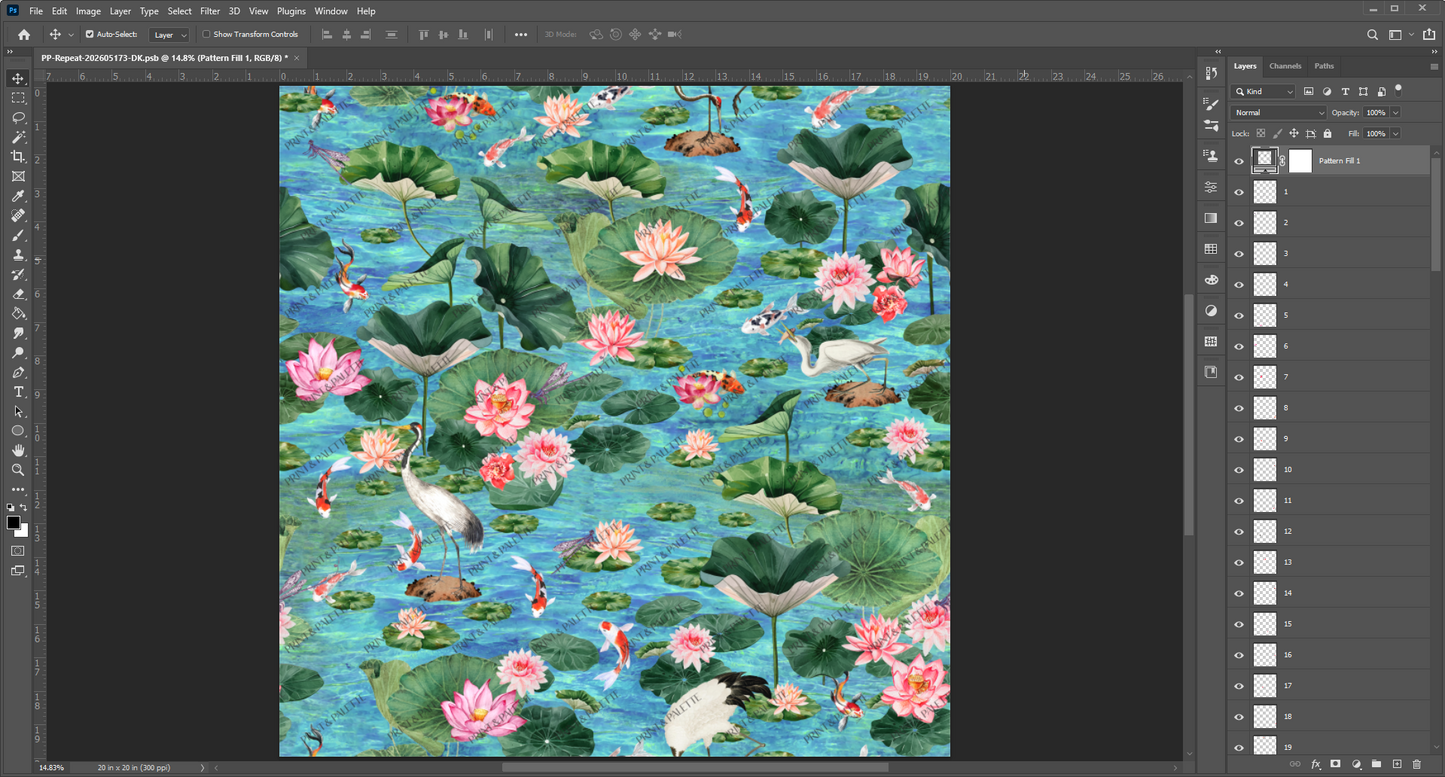Activate the Horizontal Type tool
Screen dimensions: 1445x777
pyautogui.click(x=18, y=392)
